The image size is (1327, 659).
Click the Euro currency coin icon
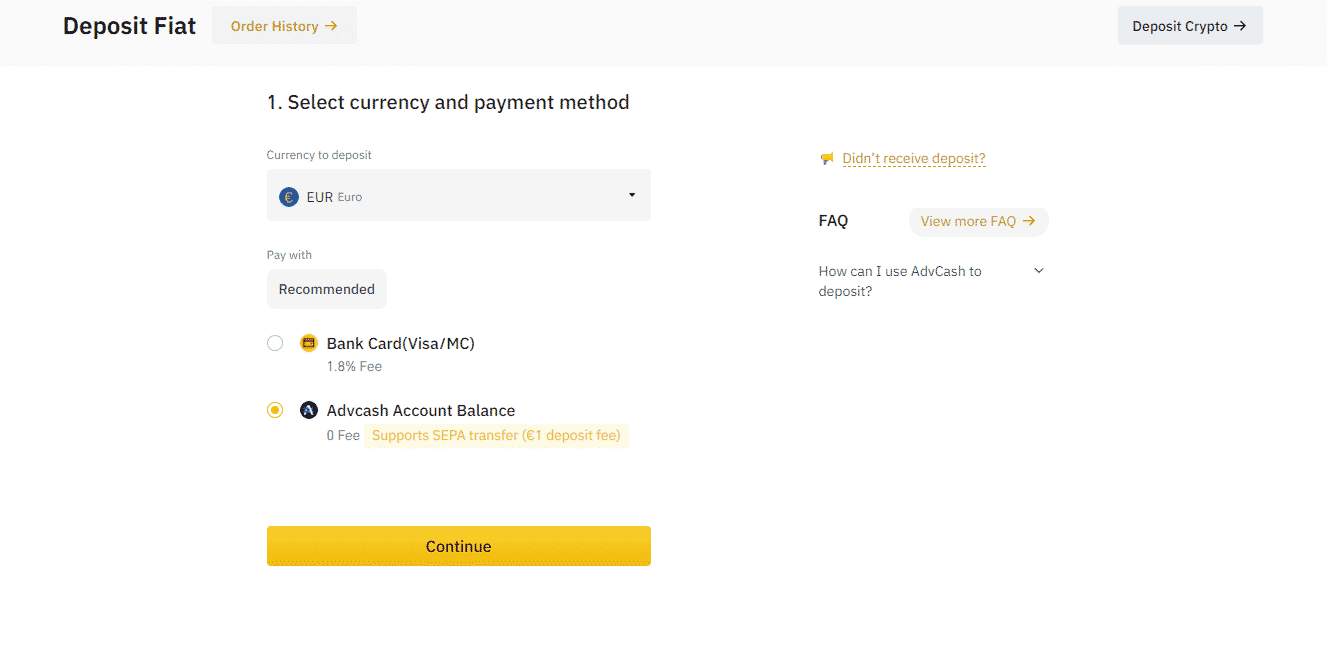(289, 197)
